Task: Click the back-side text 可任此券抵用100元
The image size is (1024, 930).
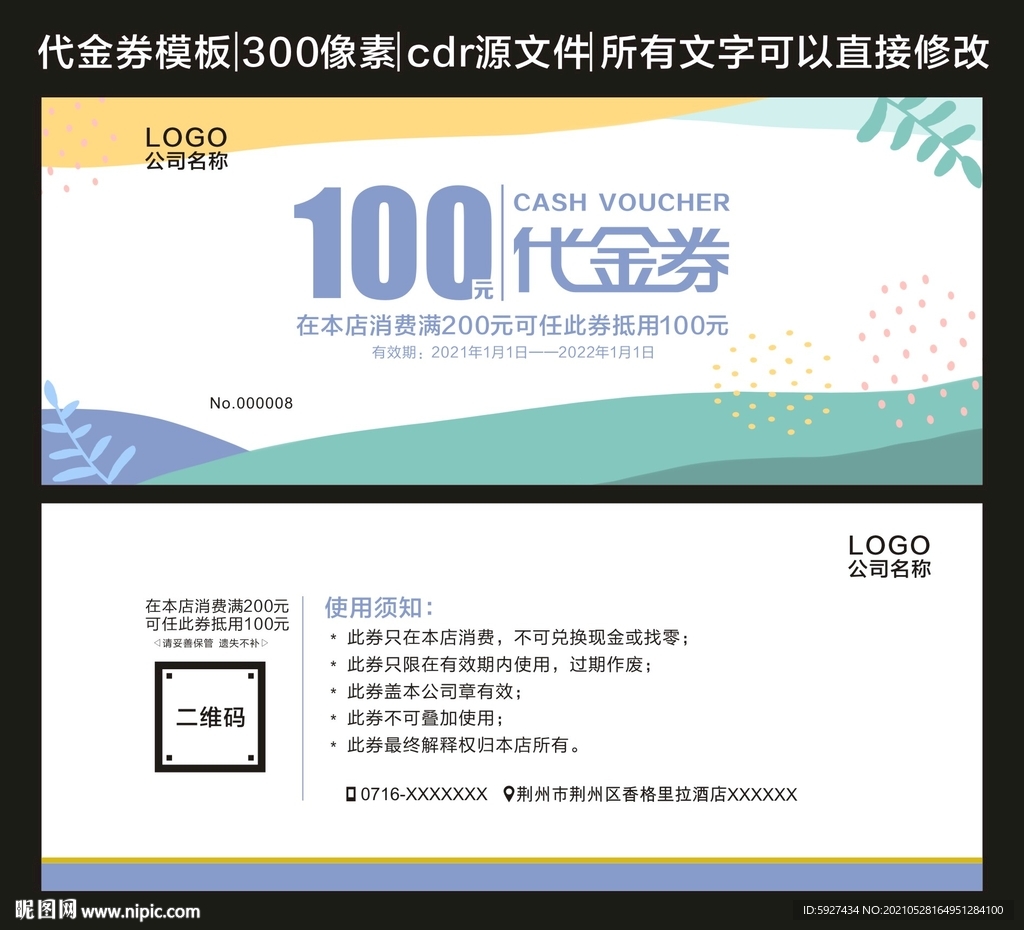Action: click(x=217, y=624)
